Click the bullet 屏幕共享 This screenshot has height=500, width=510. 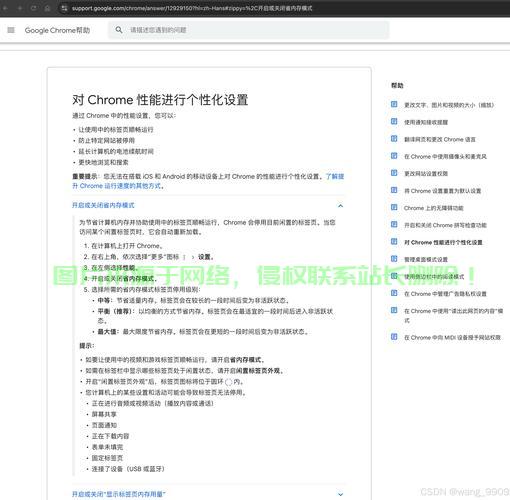tap(104, 414)
